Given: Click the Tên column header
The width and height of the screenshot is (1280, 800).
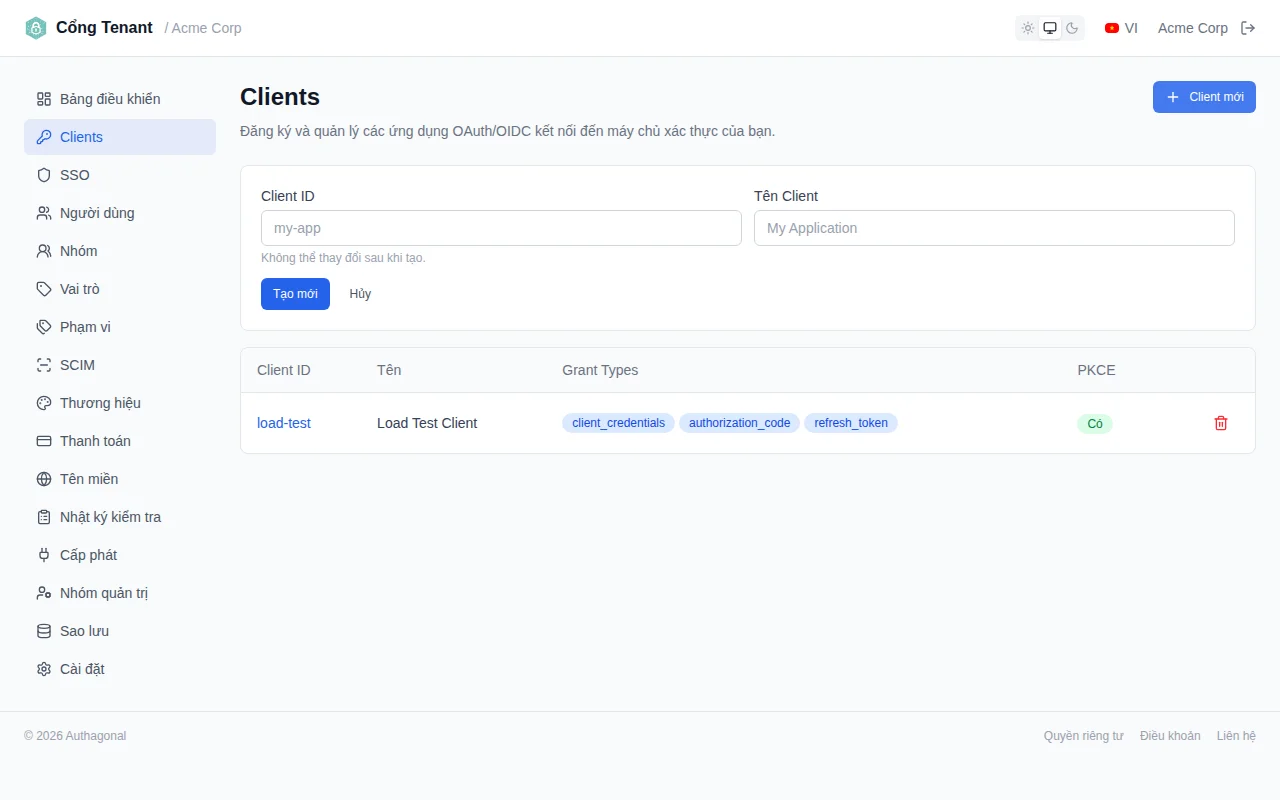Looking at the screenshot, I should pyautogui.click(x=389, y=370).
